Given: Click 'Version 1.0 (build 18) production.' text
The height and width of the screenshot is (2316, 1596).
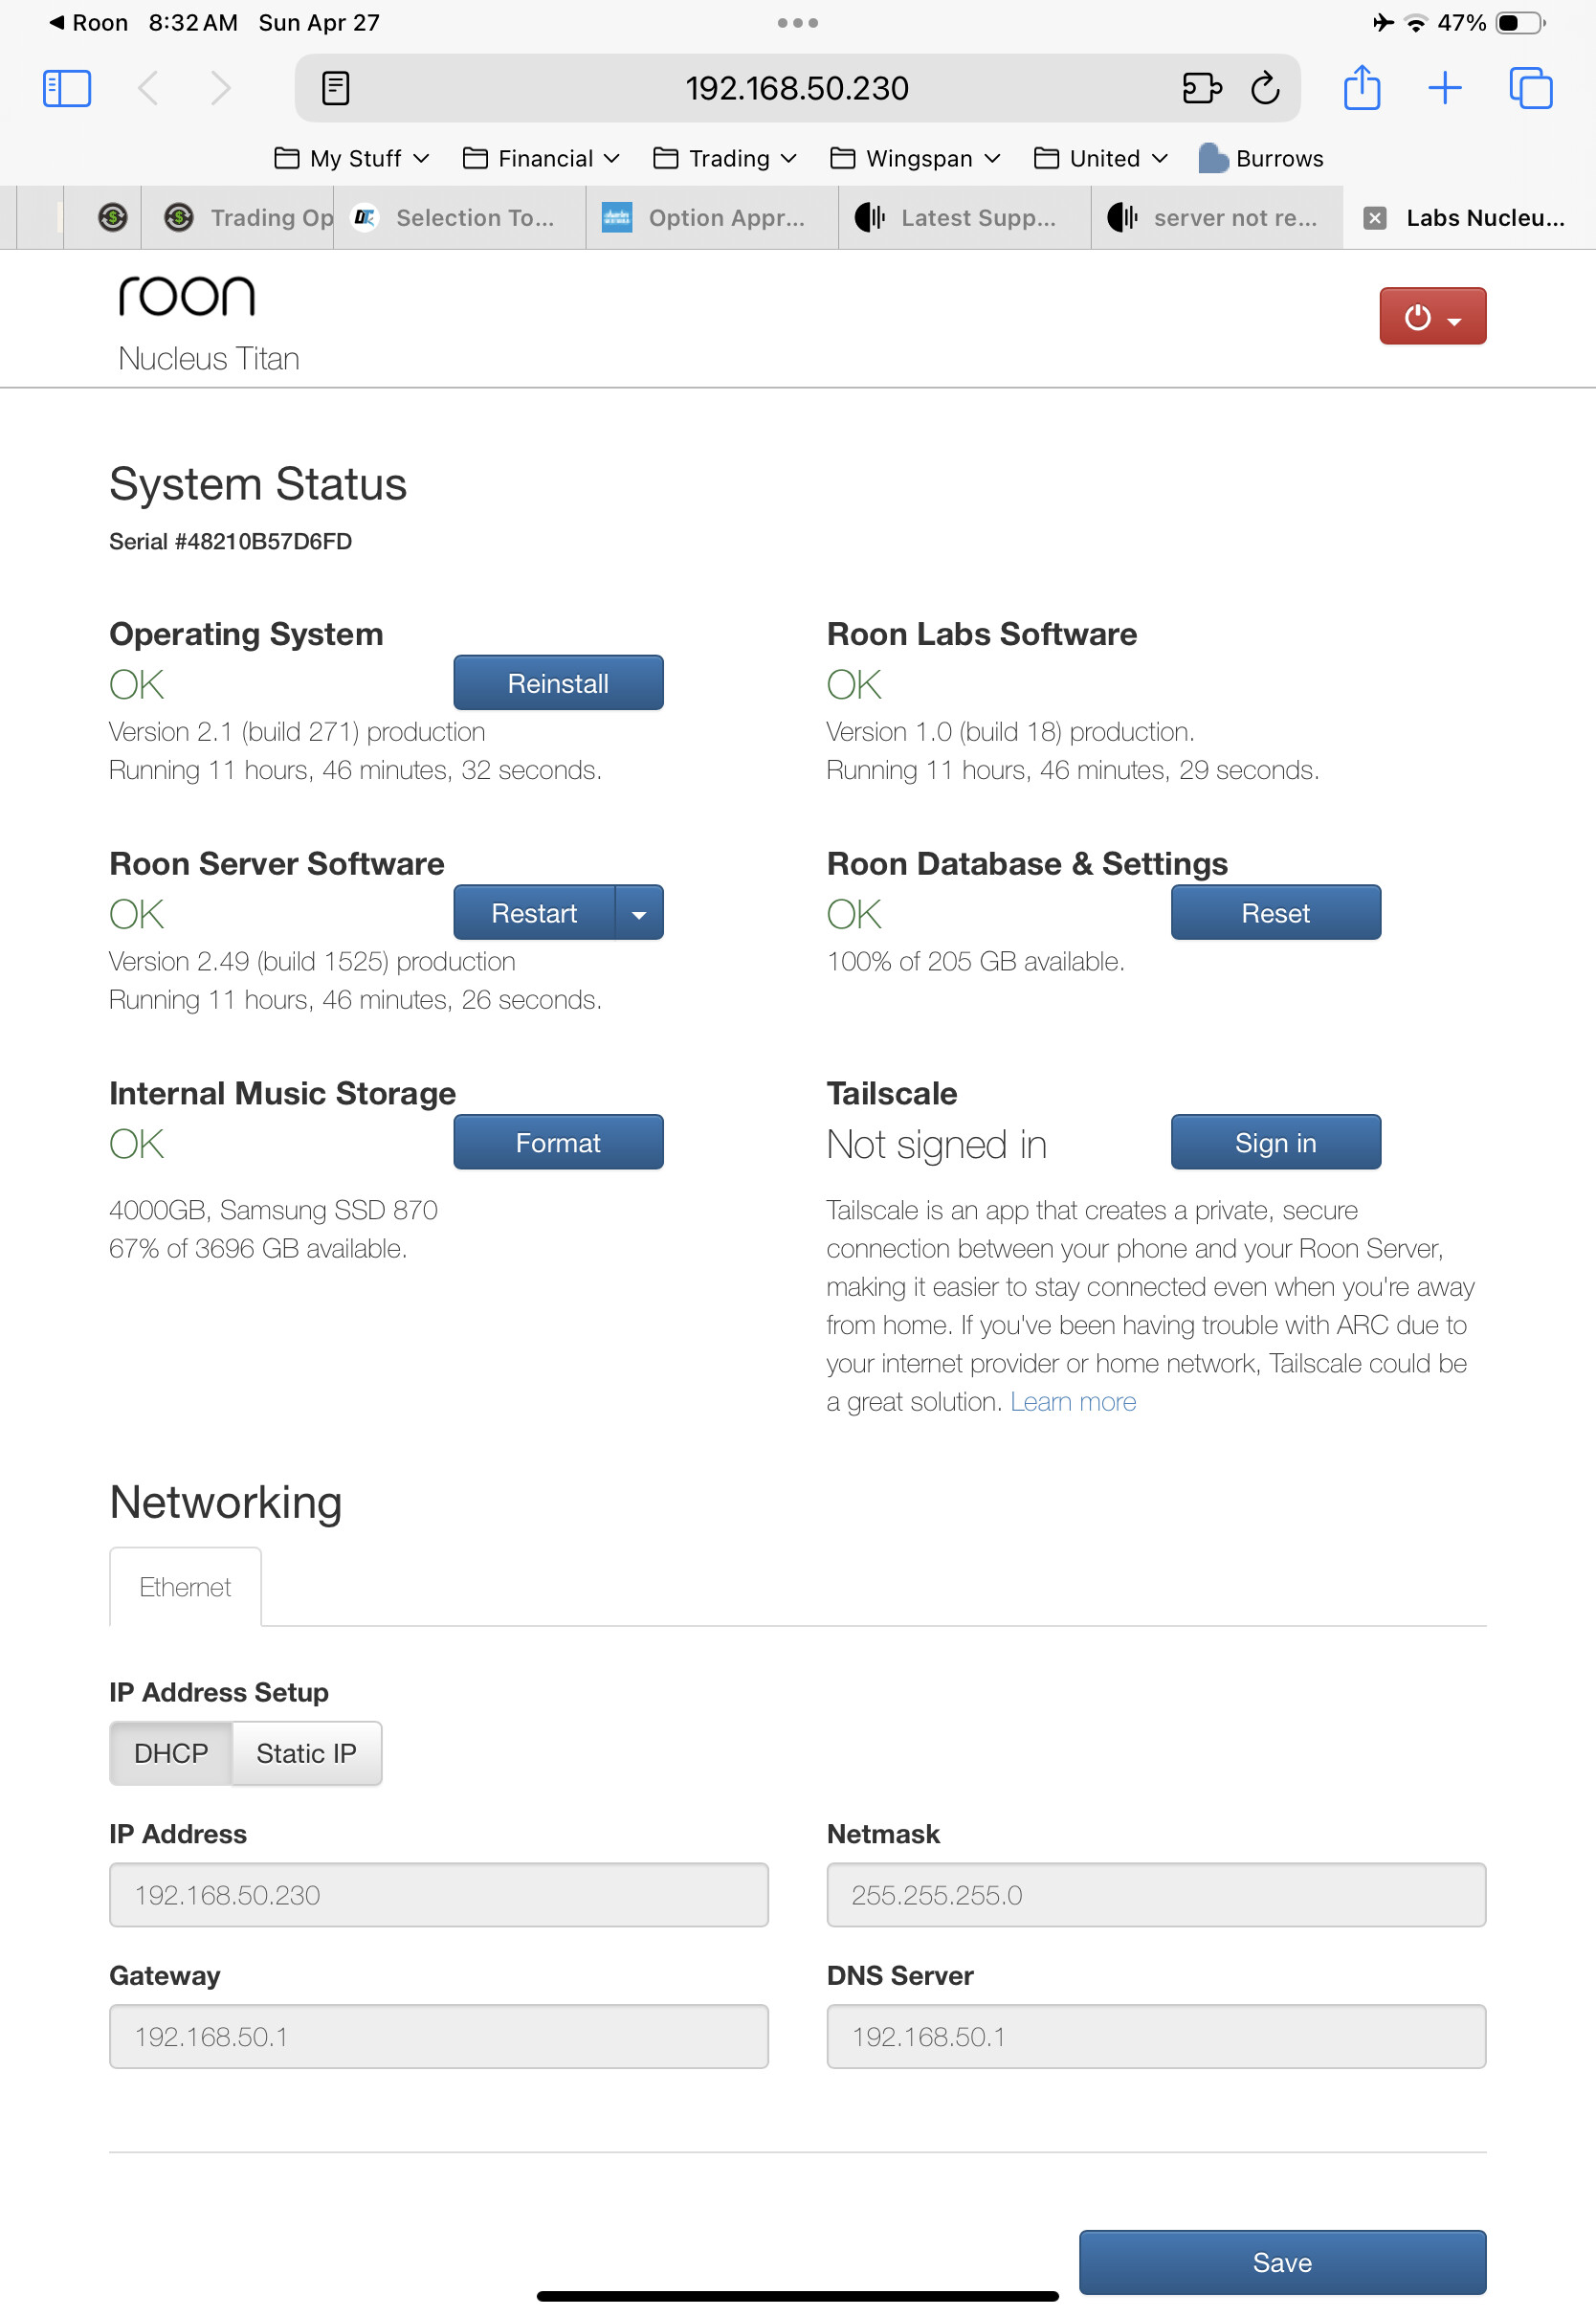Looking at the screenshot, I should point(1010,732).
